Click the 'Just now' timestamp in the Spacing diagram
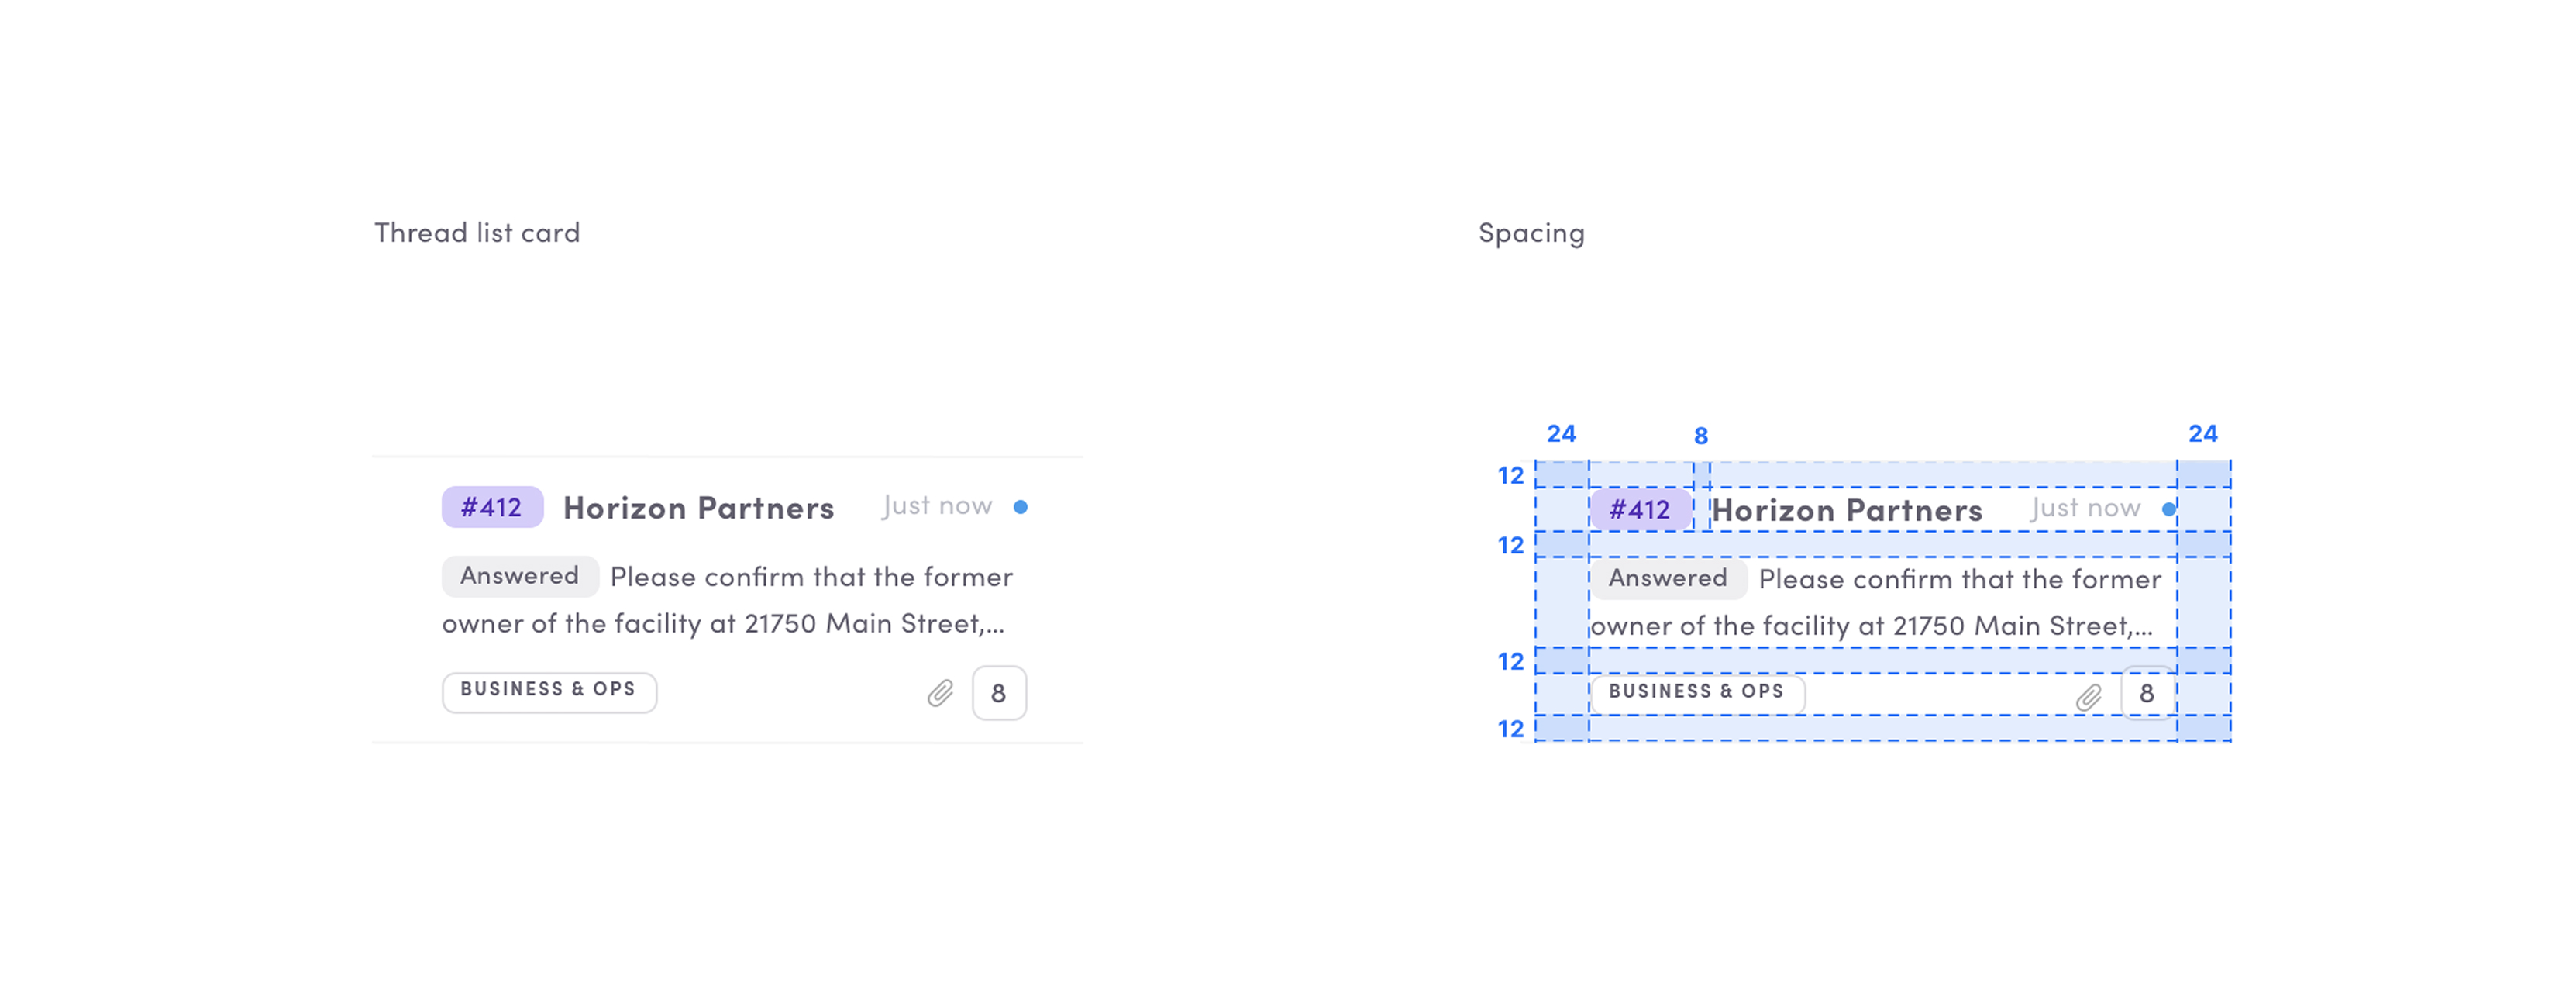This screenshot has height=1000, width=2576. pyautogui.click(x=2086, y=509)
